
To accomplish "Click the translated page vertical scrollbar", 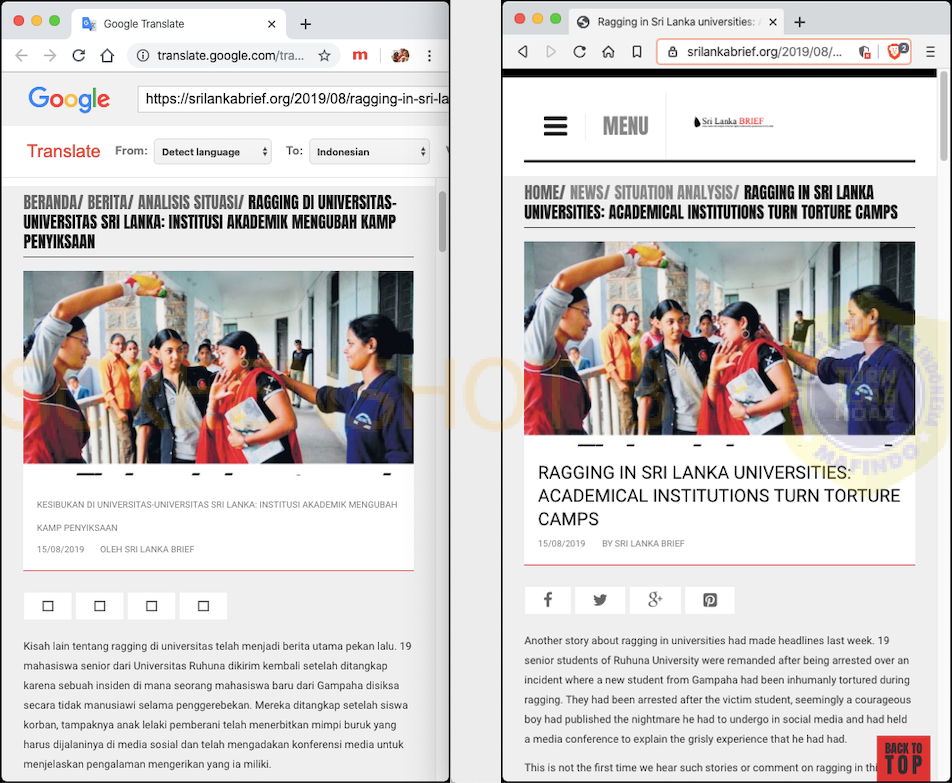I will 443,222.
